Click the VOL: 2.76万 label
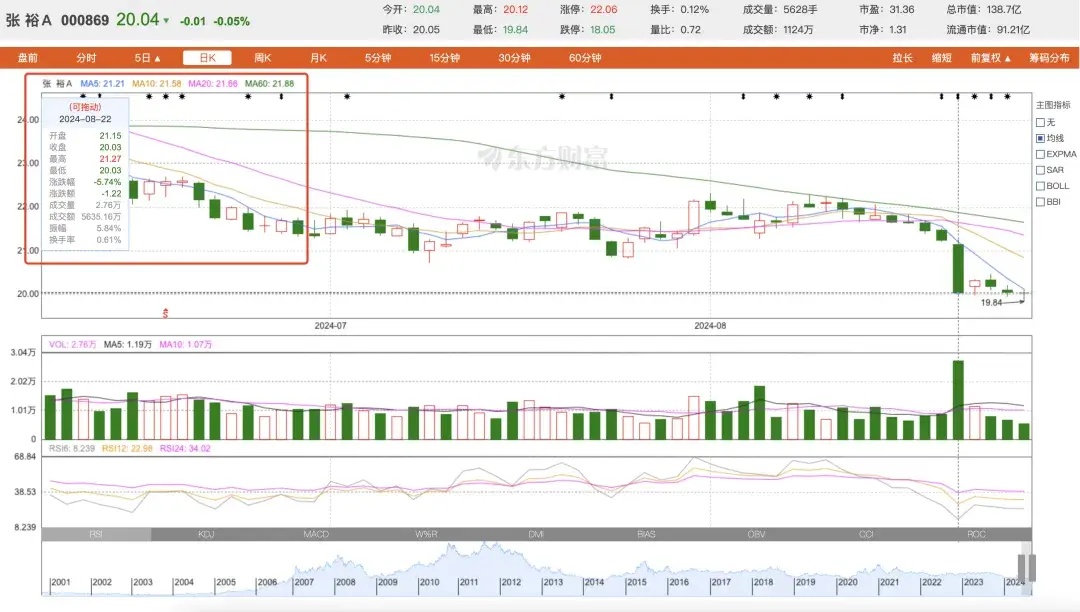Viewport: 1080px width, 612px height. [x=73, y=344]
